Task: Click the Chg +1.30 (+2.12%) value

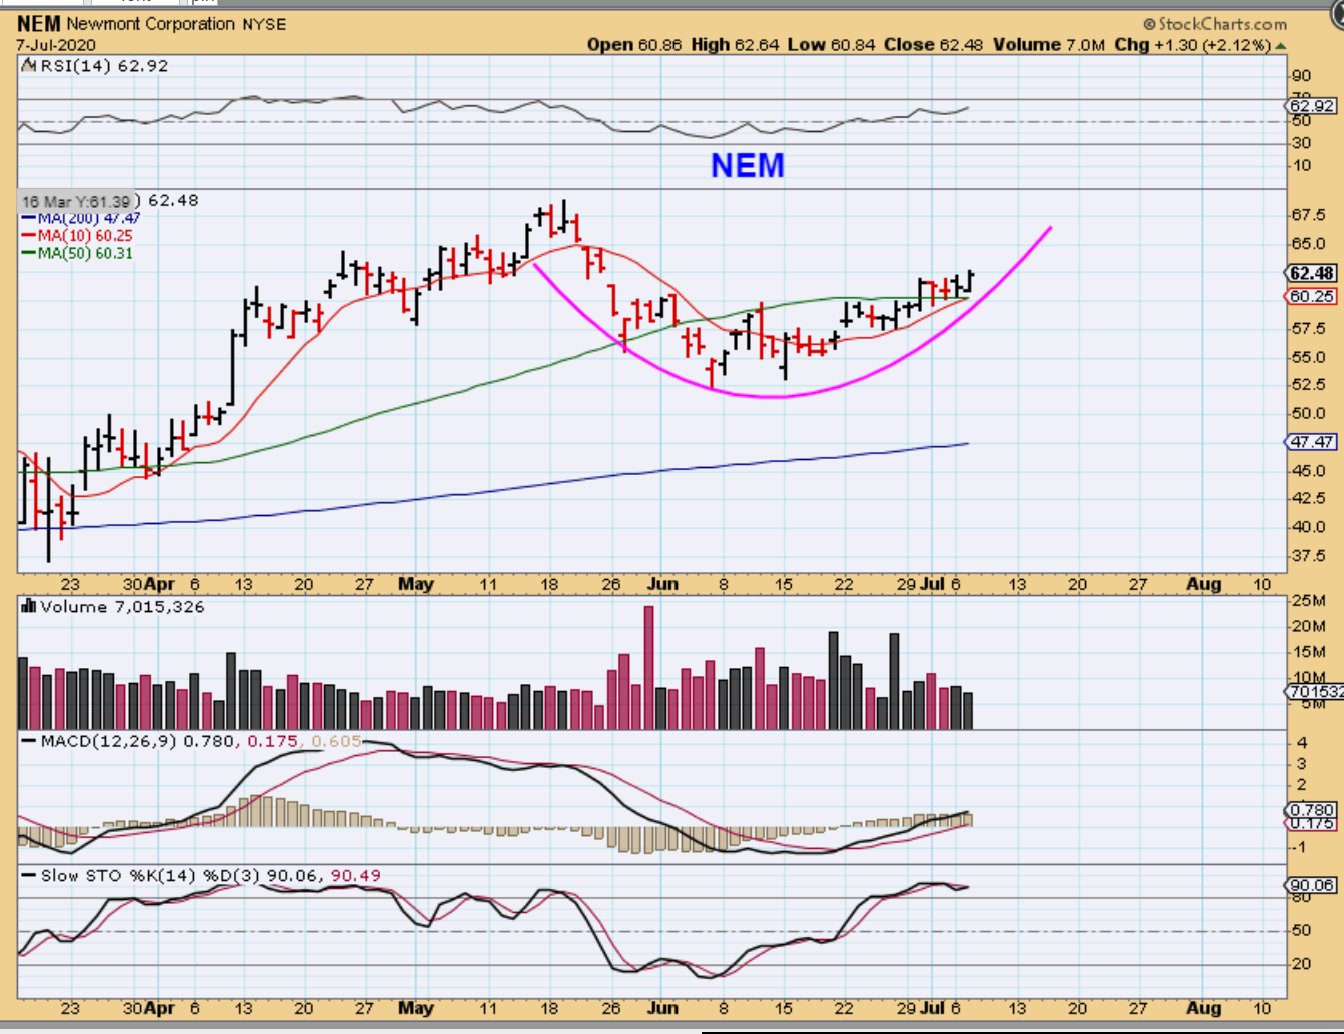Action: pyautogui.click(x=1193, y=45)
